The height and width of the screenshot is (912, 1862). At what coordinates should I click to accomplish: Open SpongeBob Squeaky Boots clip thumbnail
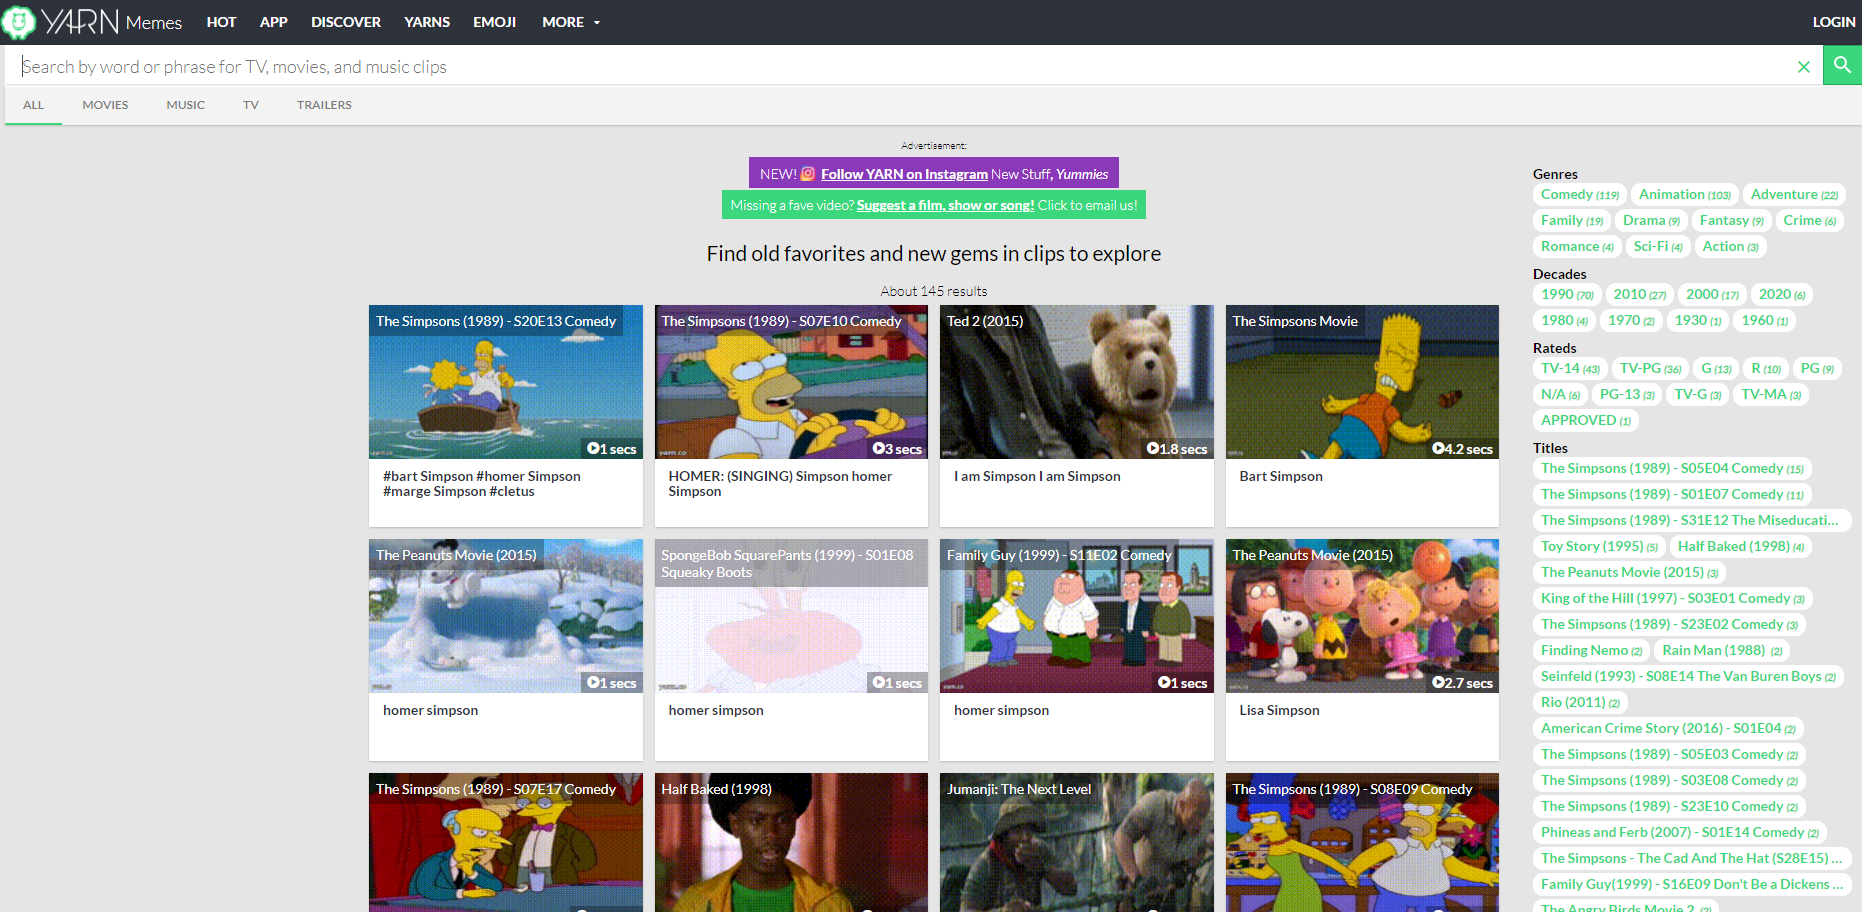click(791, 616)
